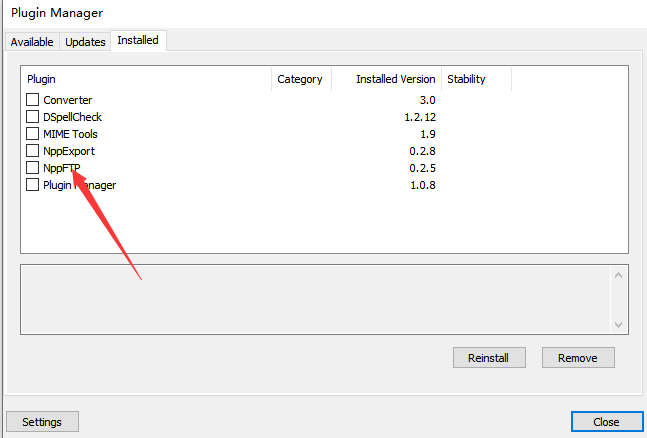Open the Updates tab

coord(85,42)
